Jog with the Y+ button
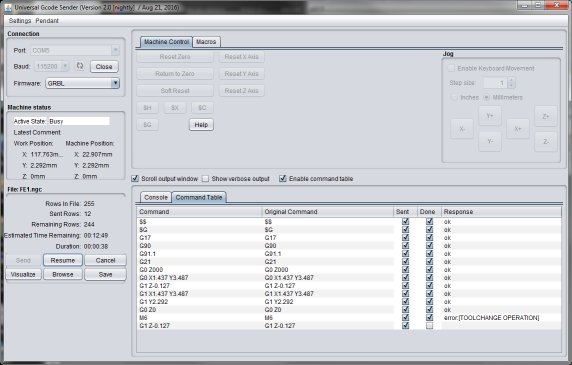572x365 pixels. (490, 116)
